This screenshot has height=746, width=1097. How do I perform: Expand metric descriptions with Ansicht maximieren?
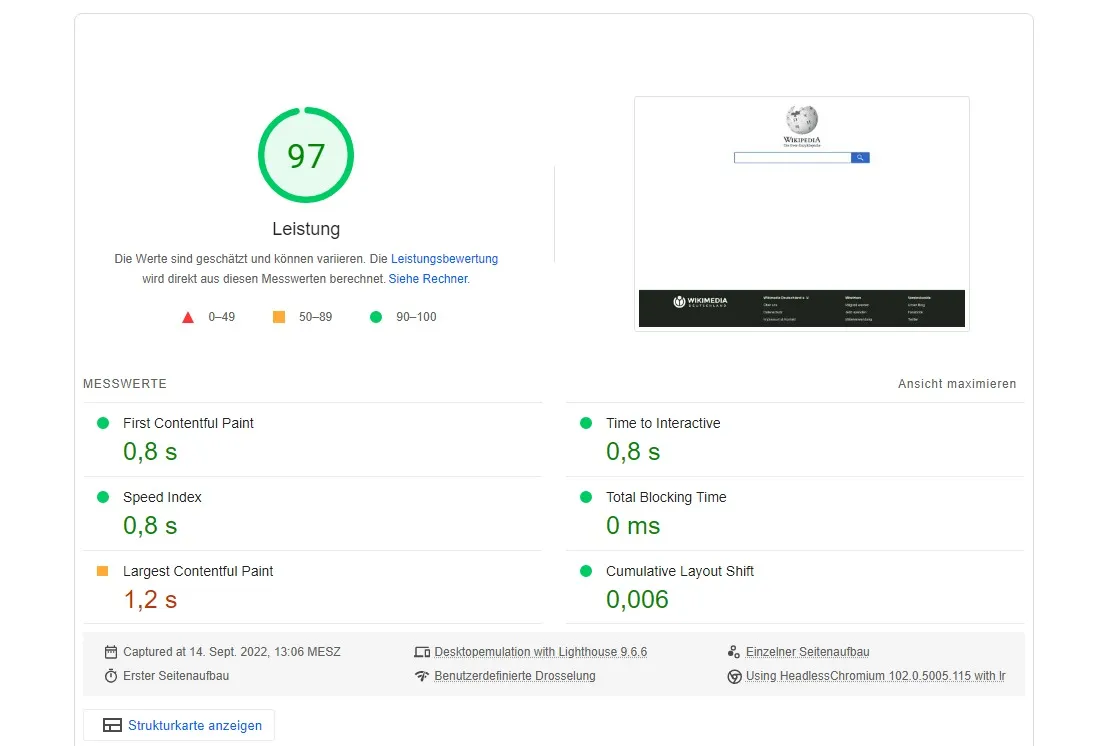[x=956, y=384]
